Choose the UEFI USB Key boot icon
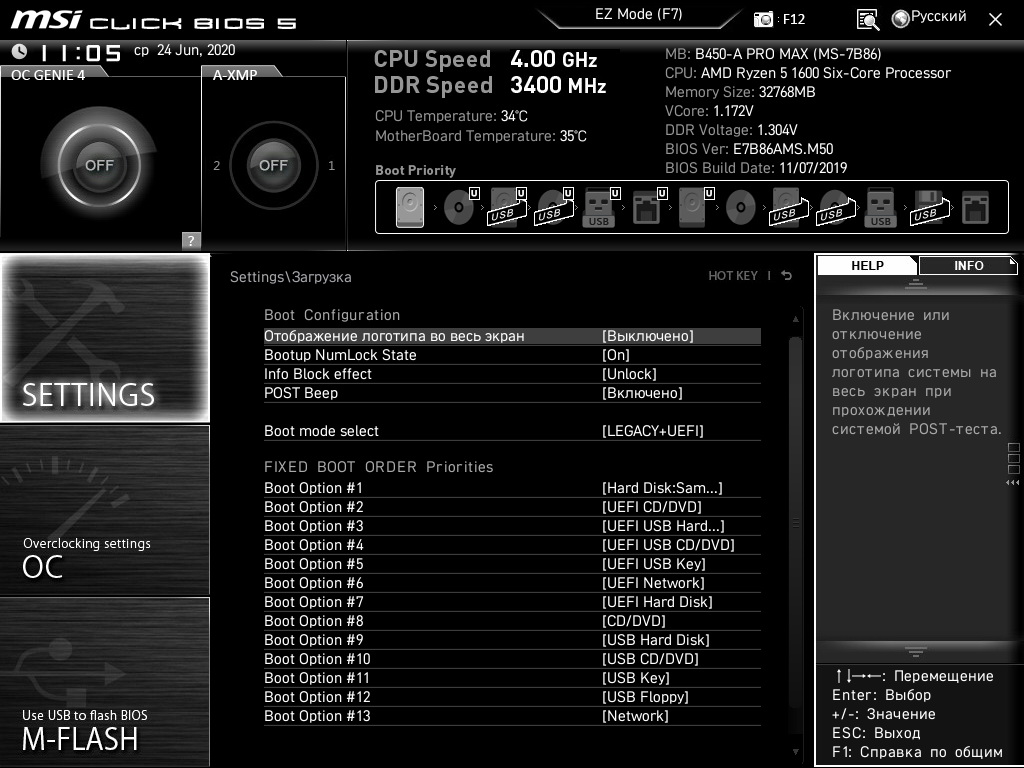This screenshot has height=768, width=1024. (x=600, y=207)
